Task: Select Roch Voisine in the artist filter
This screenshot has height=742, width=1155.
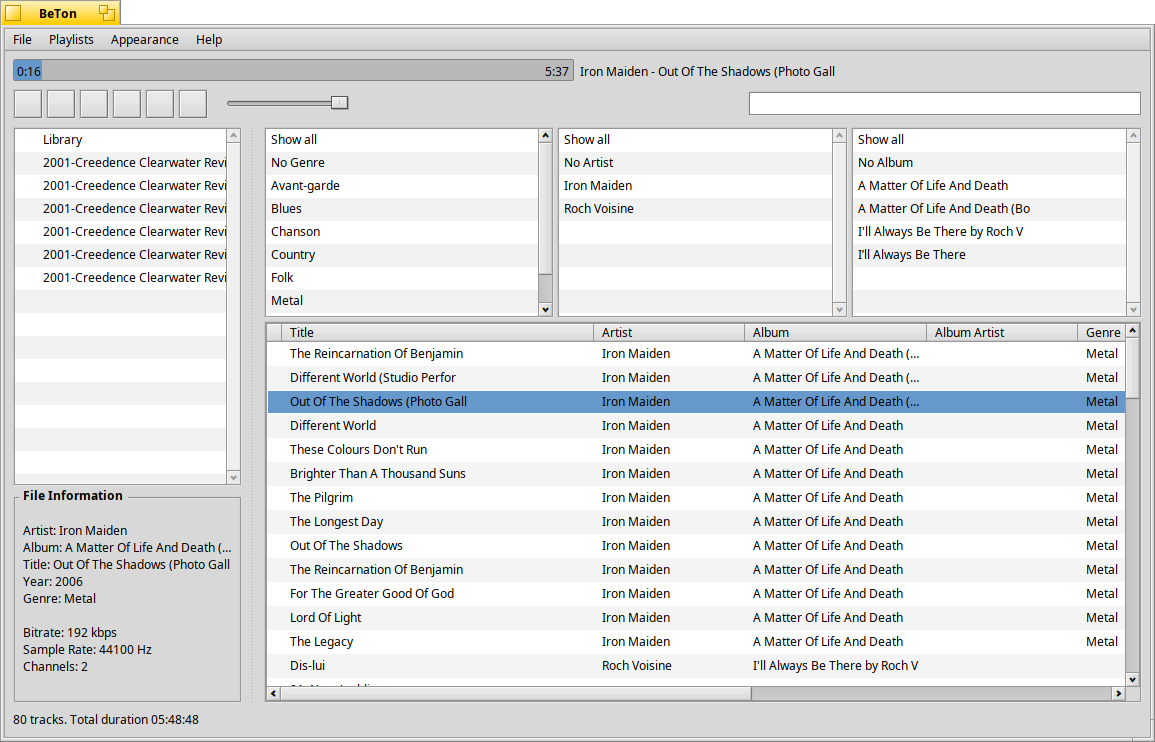Action: 598,209
